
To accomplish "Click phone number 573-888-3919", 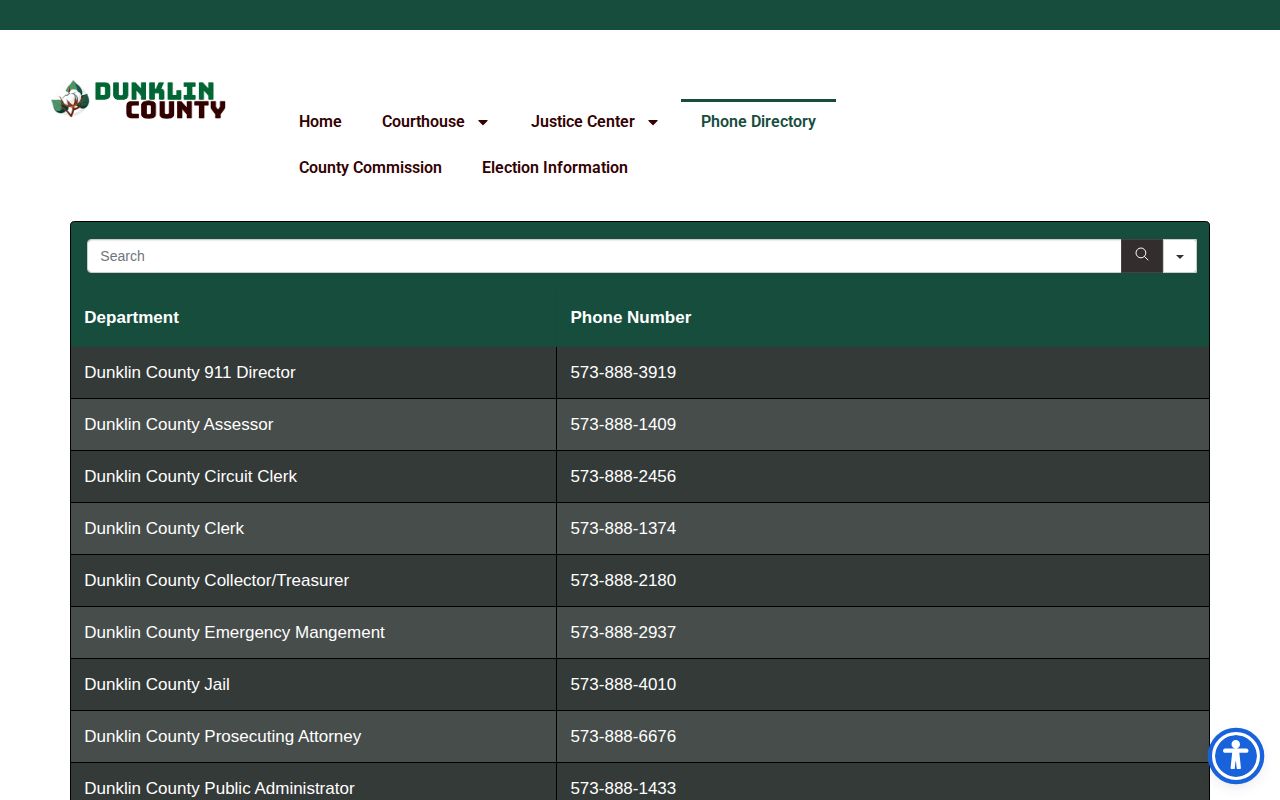I will (623, 372).
